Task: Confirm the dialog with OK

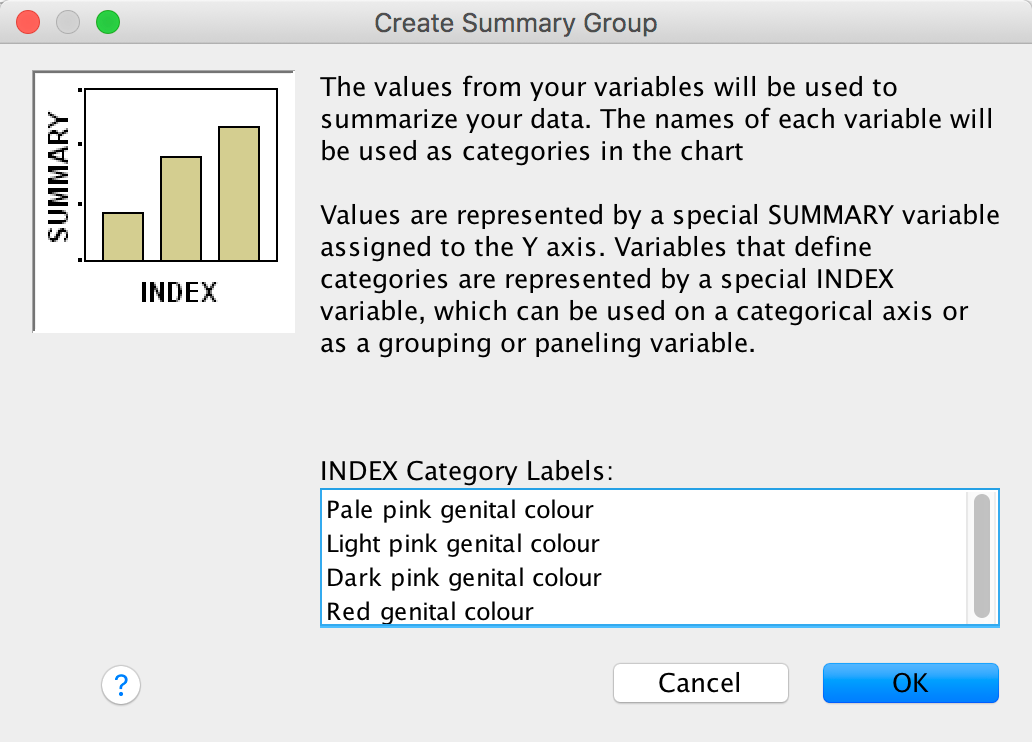Action: pyautogui.click(x=910, y=683)
